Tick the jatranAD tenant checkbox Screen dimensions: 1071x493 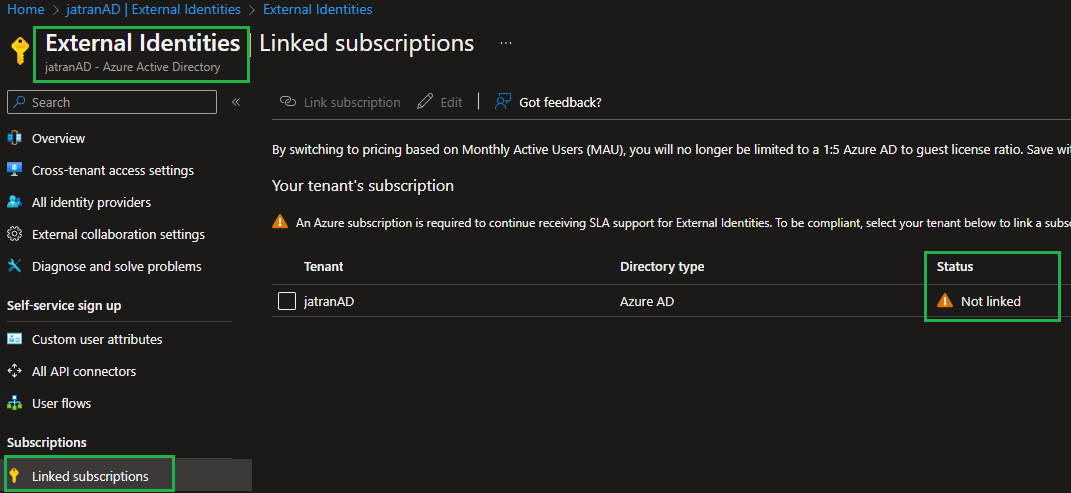click(x=287, y=301)
